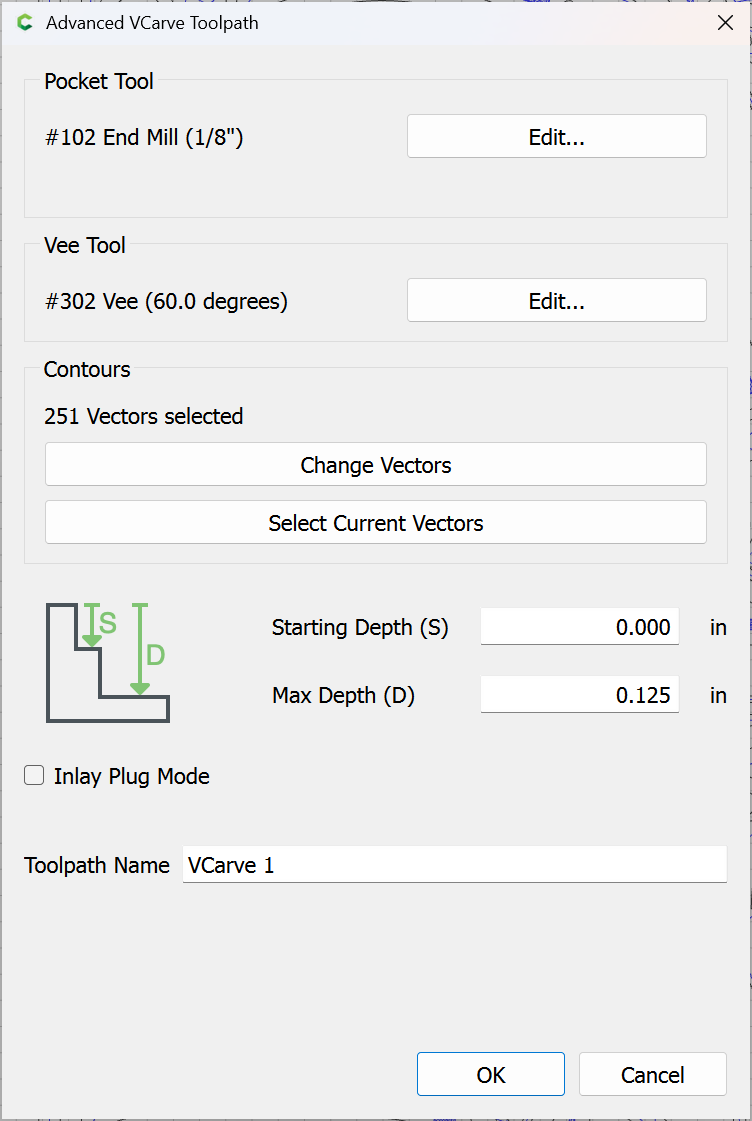752x1121 pixels.
Task: Click the green S arrow in depth diagram
Action: (x=92, y=625)
